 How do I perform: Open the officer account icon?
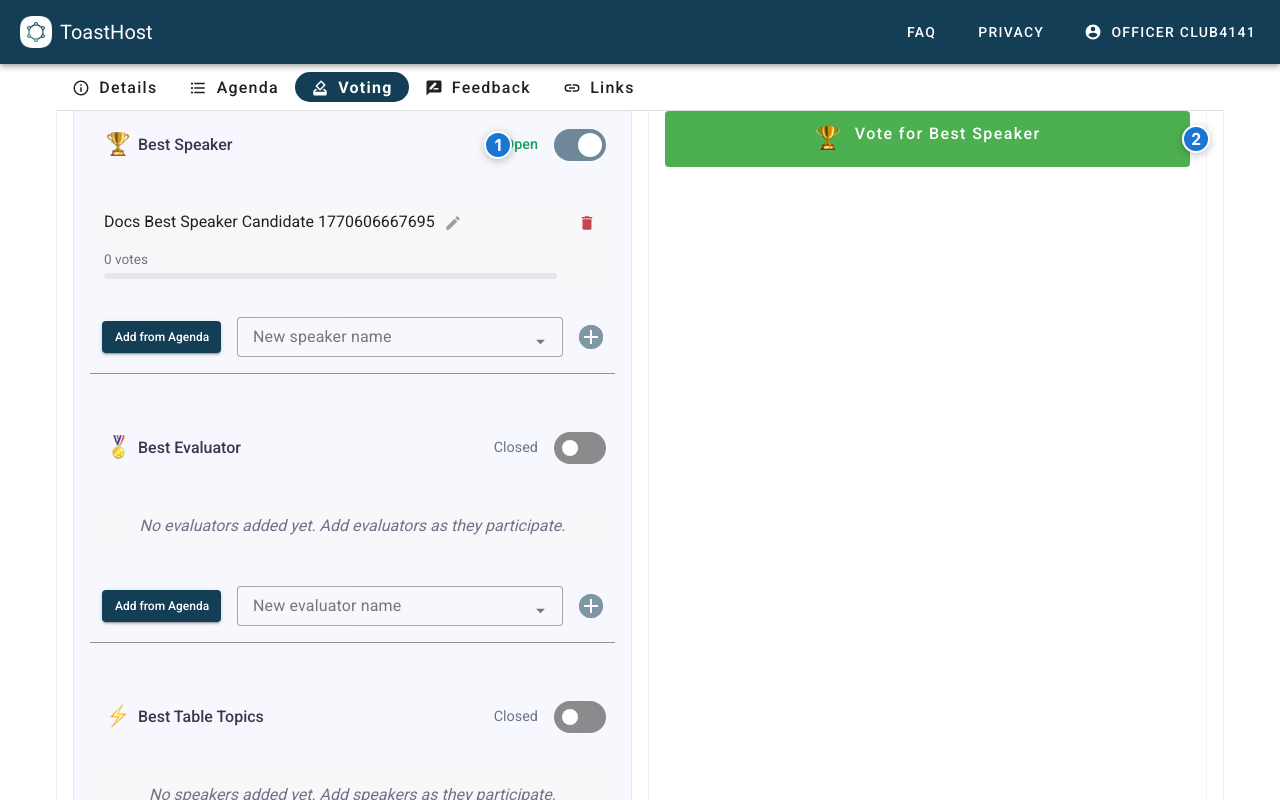[1092, 32]
